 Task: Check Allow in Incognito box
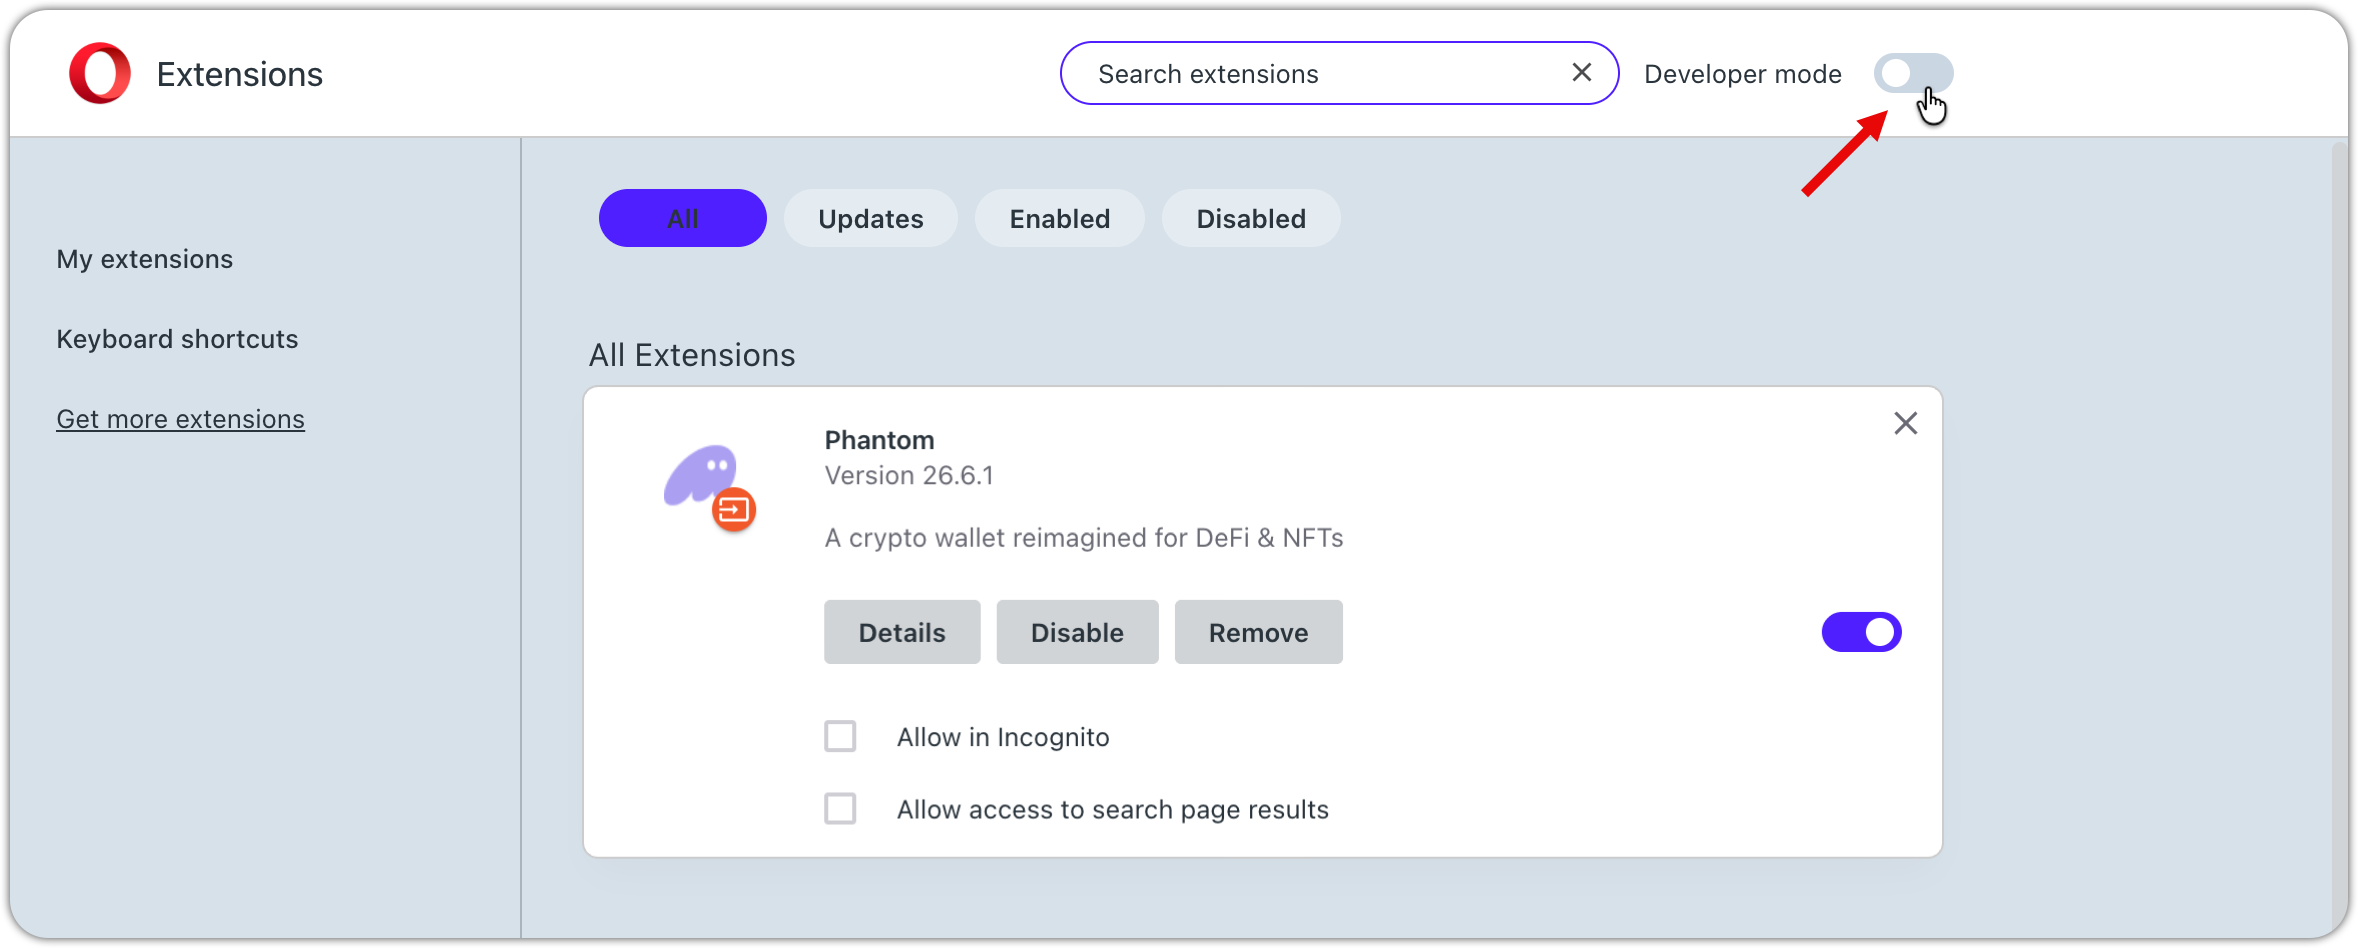tap(840, 736)
